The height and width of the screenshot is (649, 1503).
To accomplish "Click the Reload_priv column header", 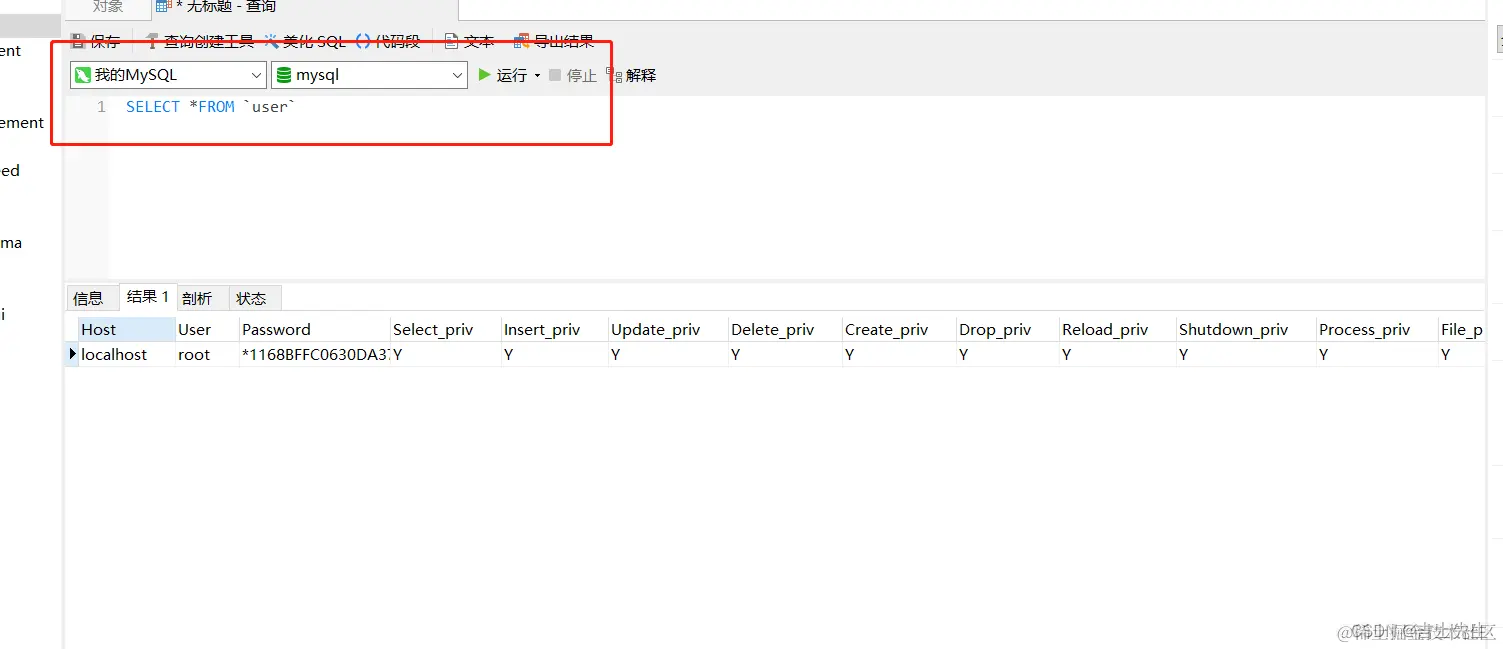I will click(x=1117, y=329).
